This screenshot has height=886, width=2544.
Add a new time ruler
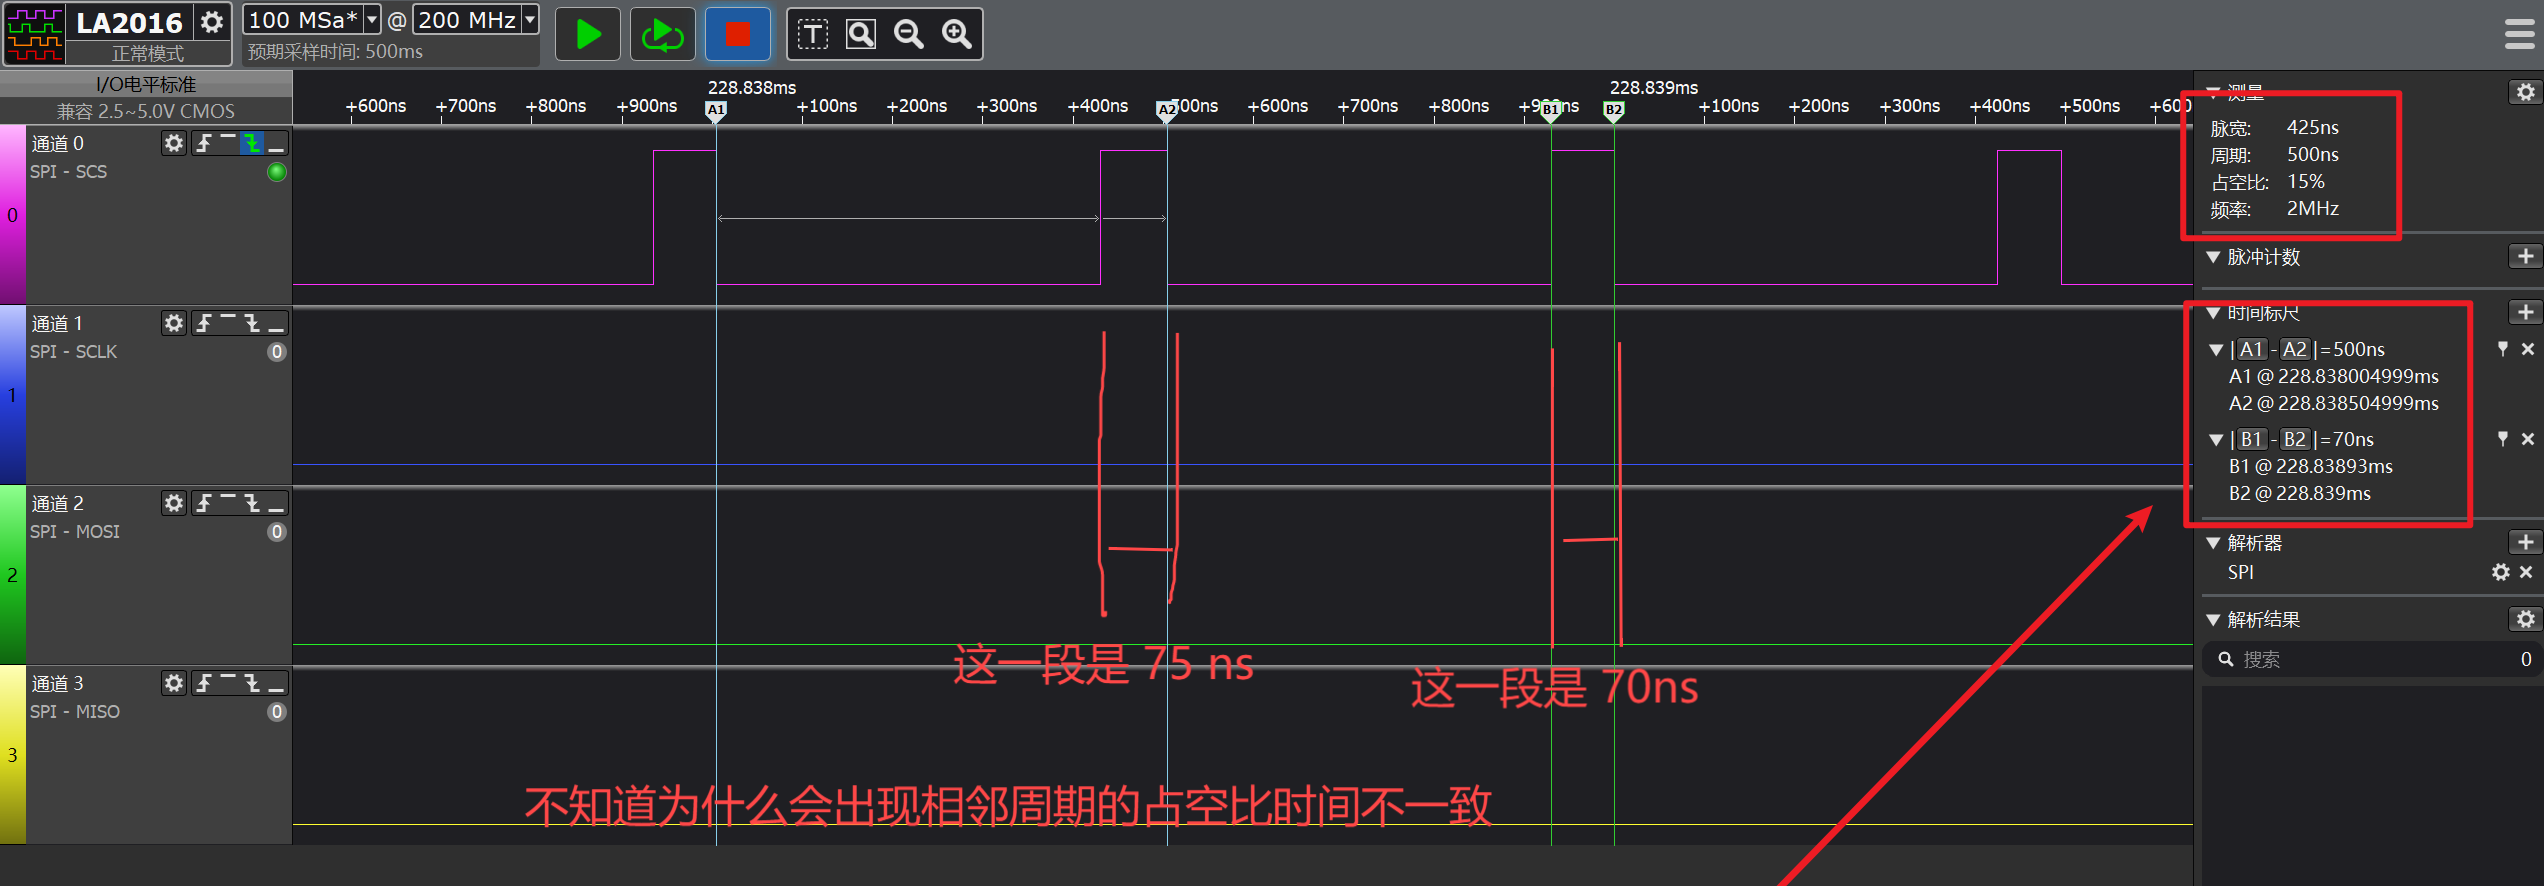[2525, 312]
